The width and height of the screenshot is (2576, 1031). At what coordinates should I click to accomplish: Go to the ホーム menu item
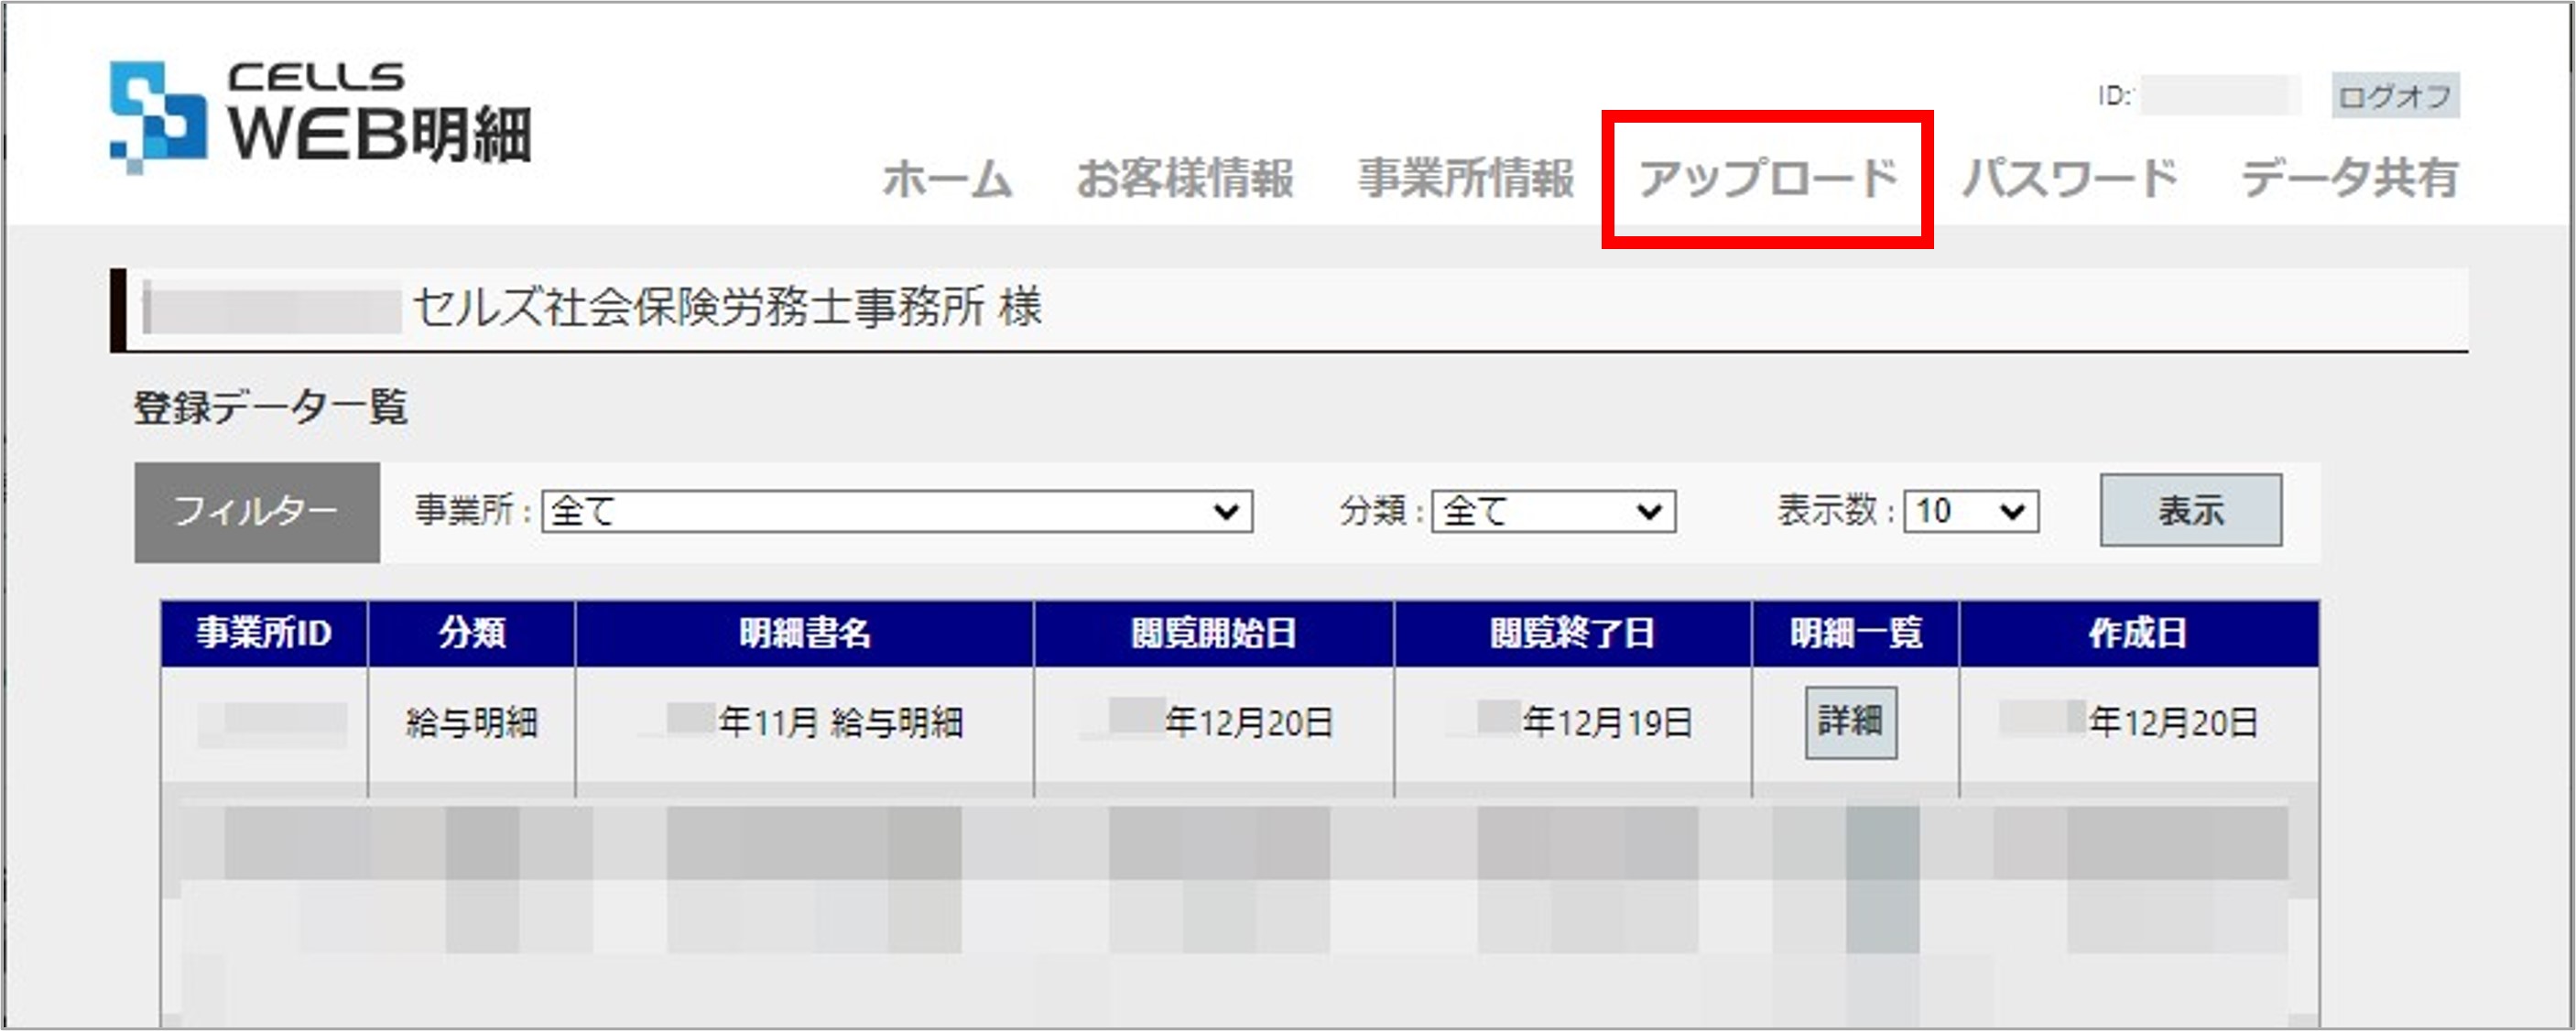[x=947, y=179]
